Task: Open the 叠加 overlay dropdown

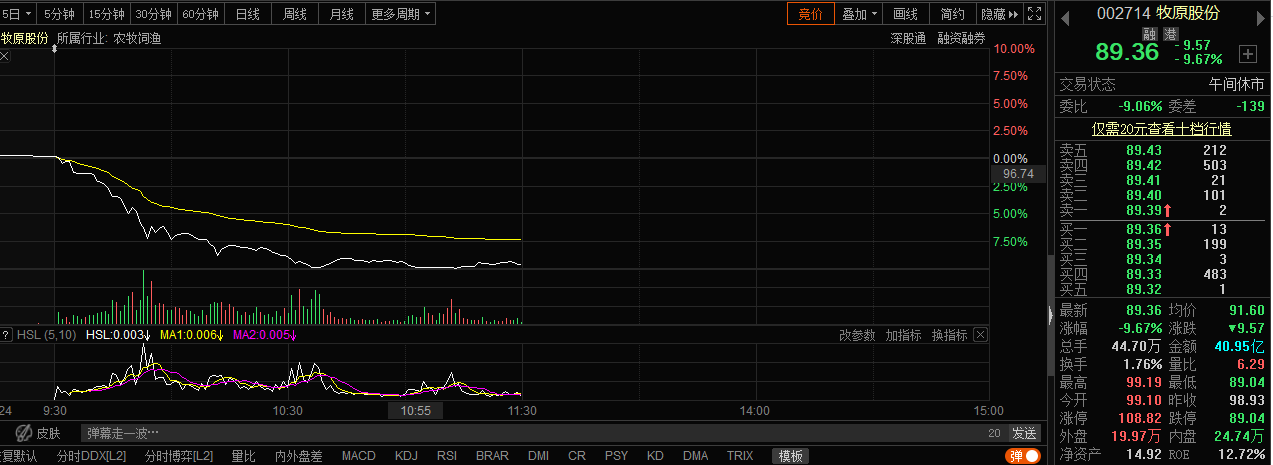Action: pos(859,14)
